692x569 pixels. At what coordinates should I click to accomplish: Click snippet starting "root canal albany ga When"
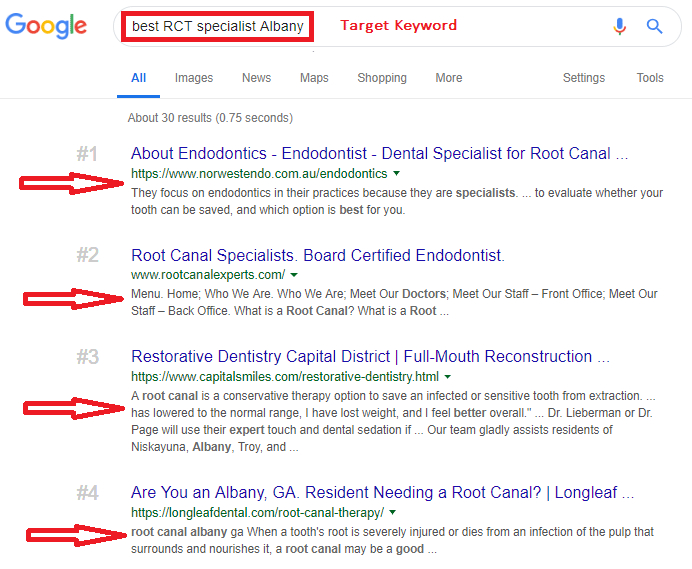tap(392, 540)
